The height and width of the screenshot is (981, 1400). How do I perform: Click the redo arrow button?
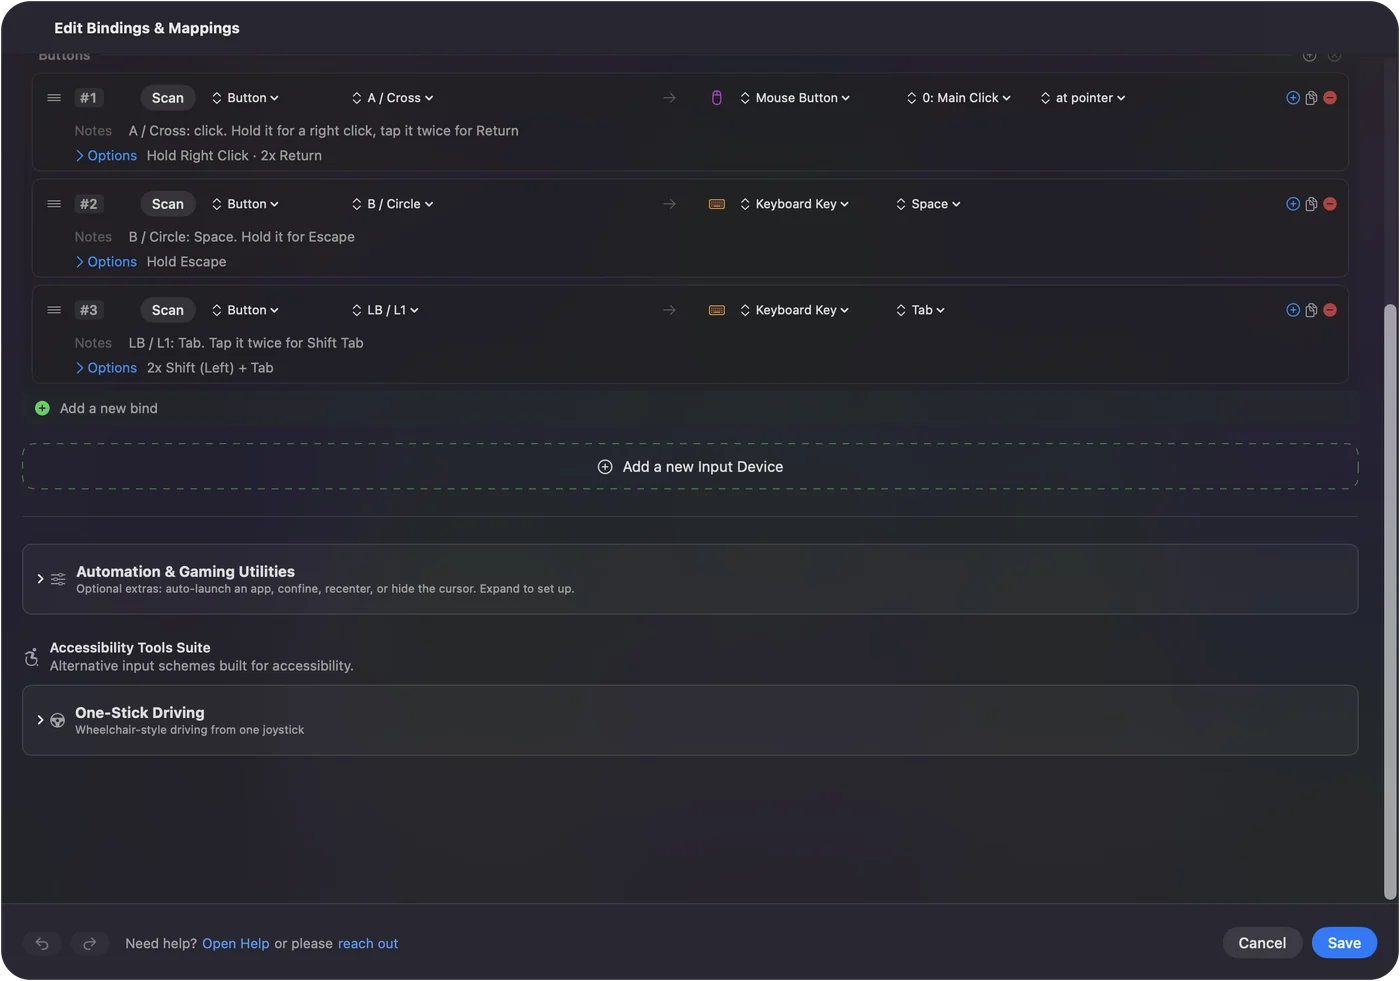89,943
